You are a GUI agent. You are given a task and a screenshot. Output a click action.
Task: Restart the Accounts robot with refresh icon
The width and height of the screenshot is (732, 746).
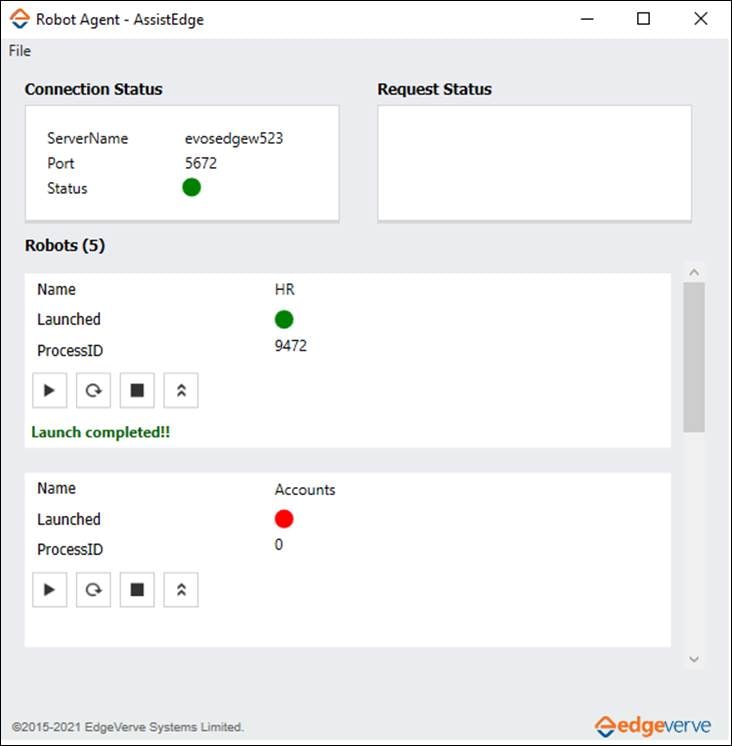click(93, 590)
